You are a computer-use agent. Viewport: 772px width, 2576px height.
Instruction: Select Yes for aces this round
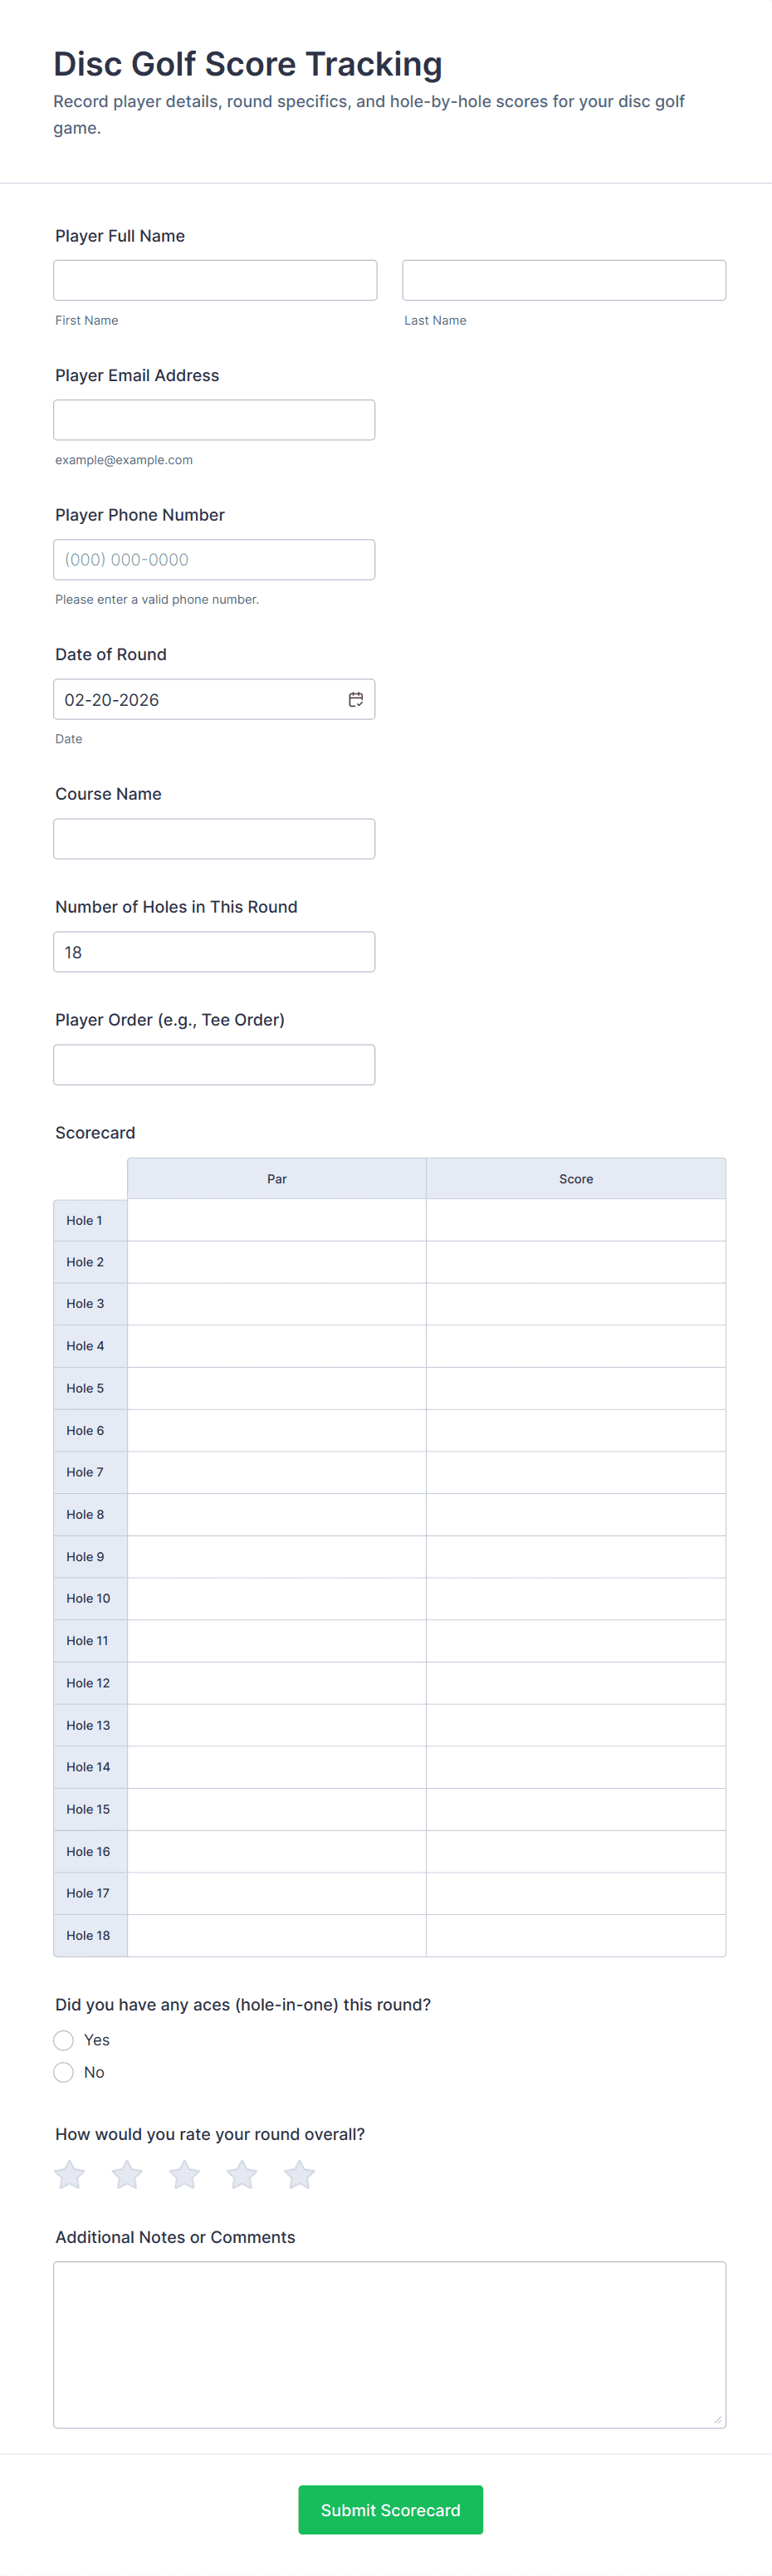(x=64, y=2040)
